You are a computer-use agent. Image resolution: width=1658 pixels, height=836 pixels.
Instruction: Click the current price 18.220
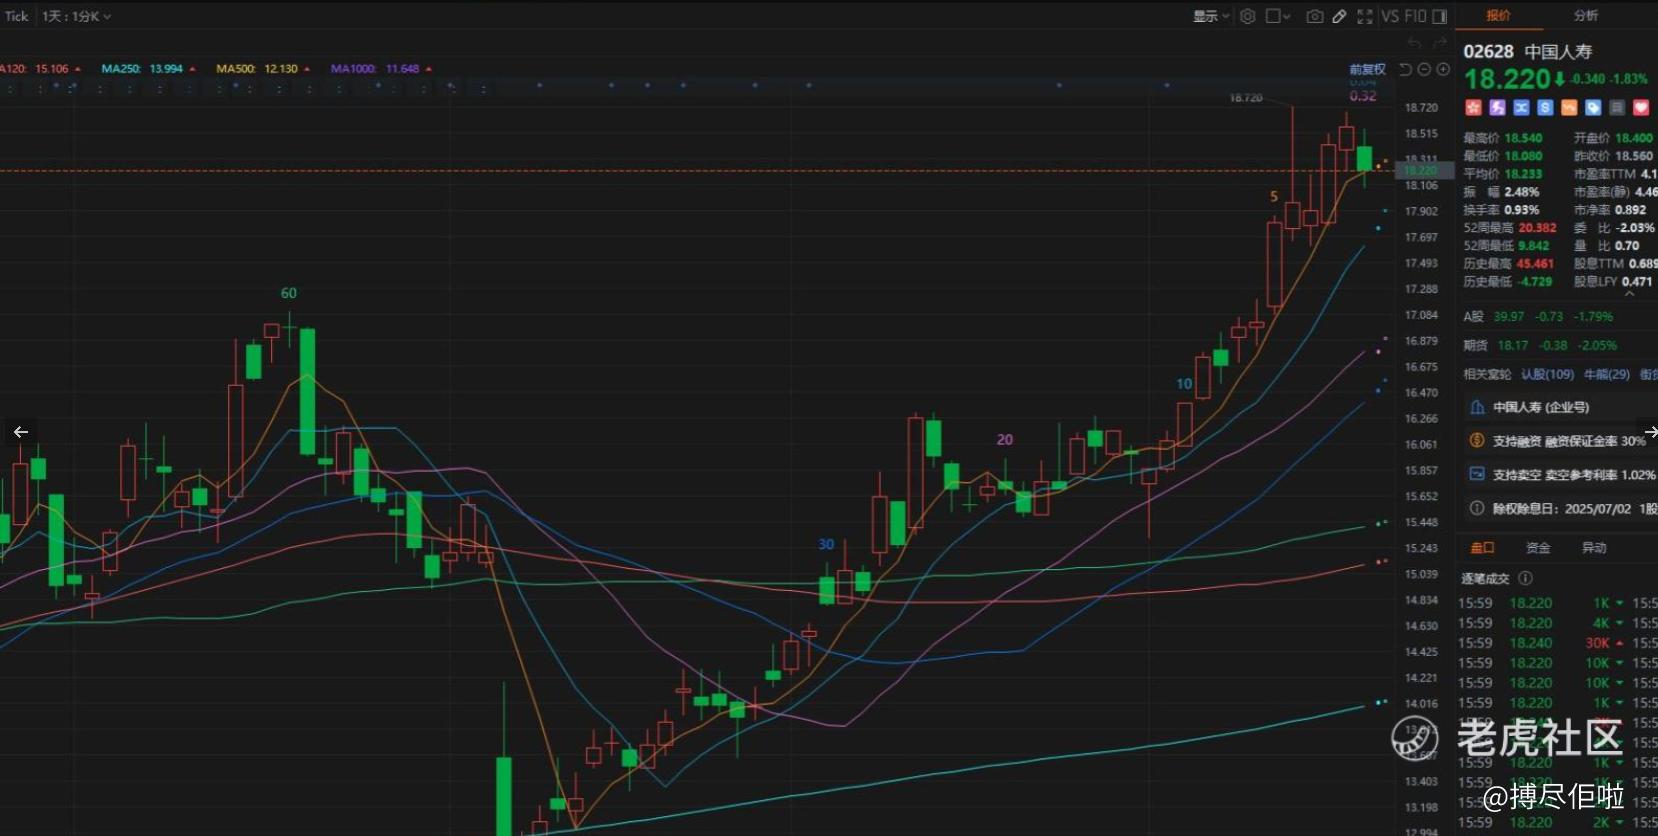point(1507,79)
